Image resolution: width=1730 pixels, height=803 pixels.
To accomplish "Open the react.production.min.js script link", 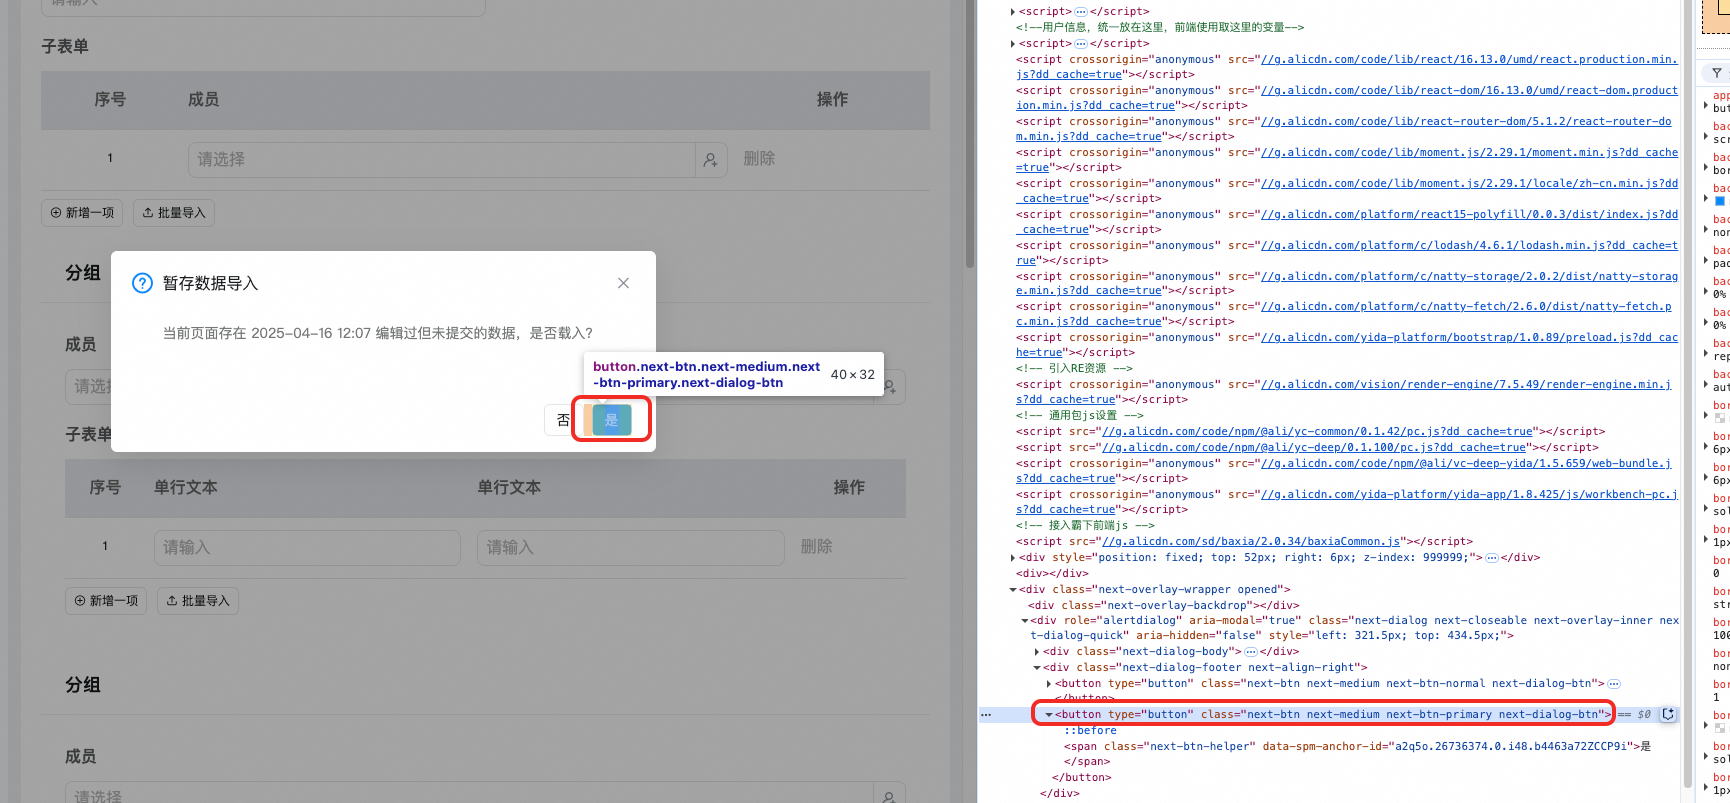I will tap(1347, 67).
